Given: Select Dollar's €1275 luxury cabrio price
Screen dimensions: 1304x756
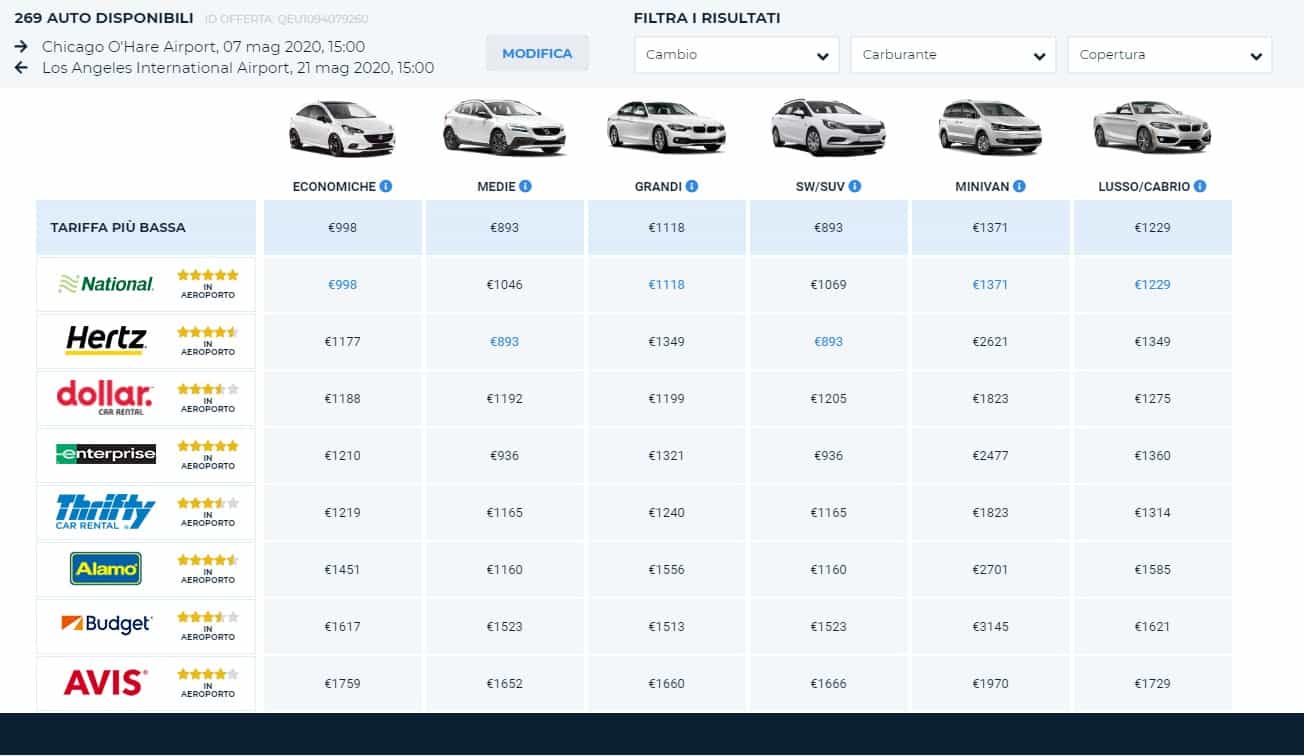Looking at the screenshot, I should click(x=1152, y=398).
